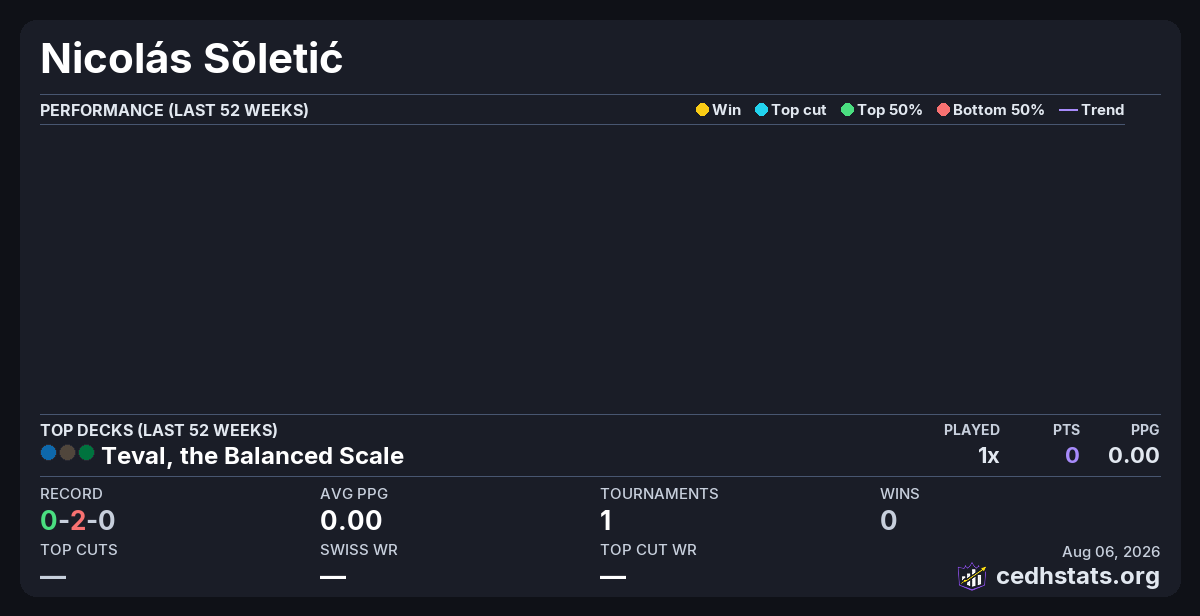Click the green mana color circle
1200x616 pixels.
(x=86, y=453)
